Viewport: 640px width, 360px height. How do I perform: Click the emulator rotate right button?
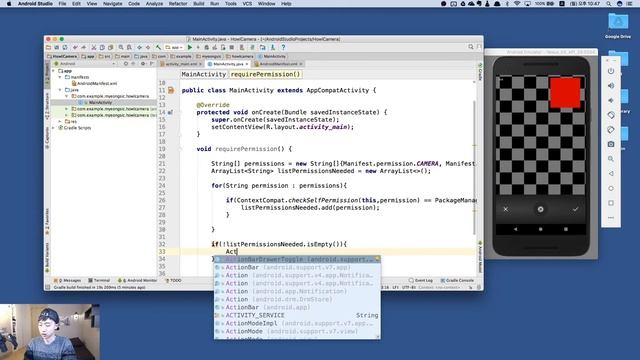tap(611, 130)
